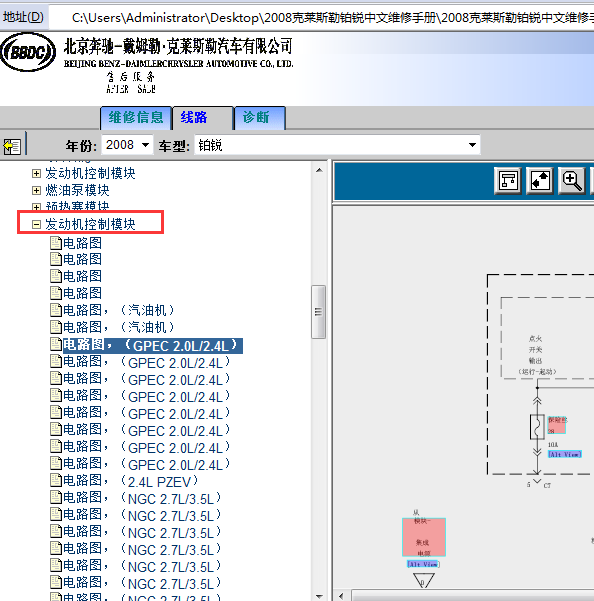Click Alt View link under pink module box

tap(423, 564)
